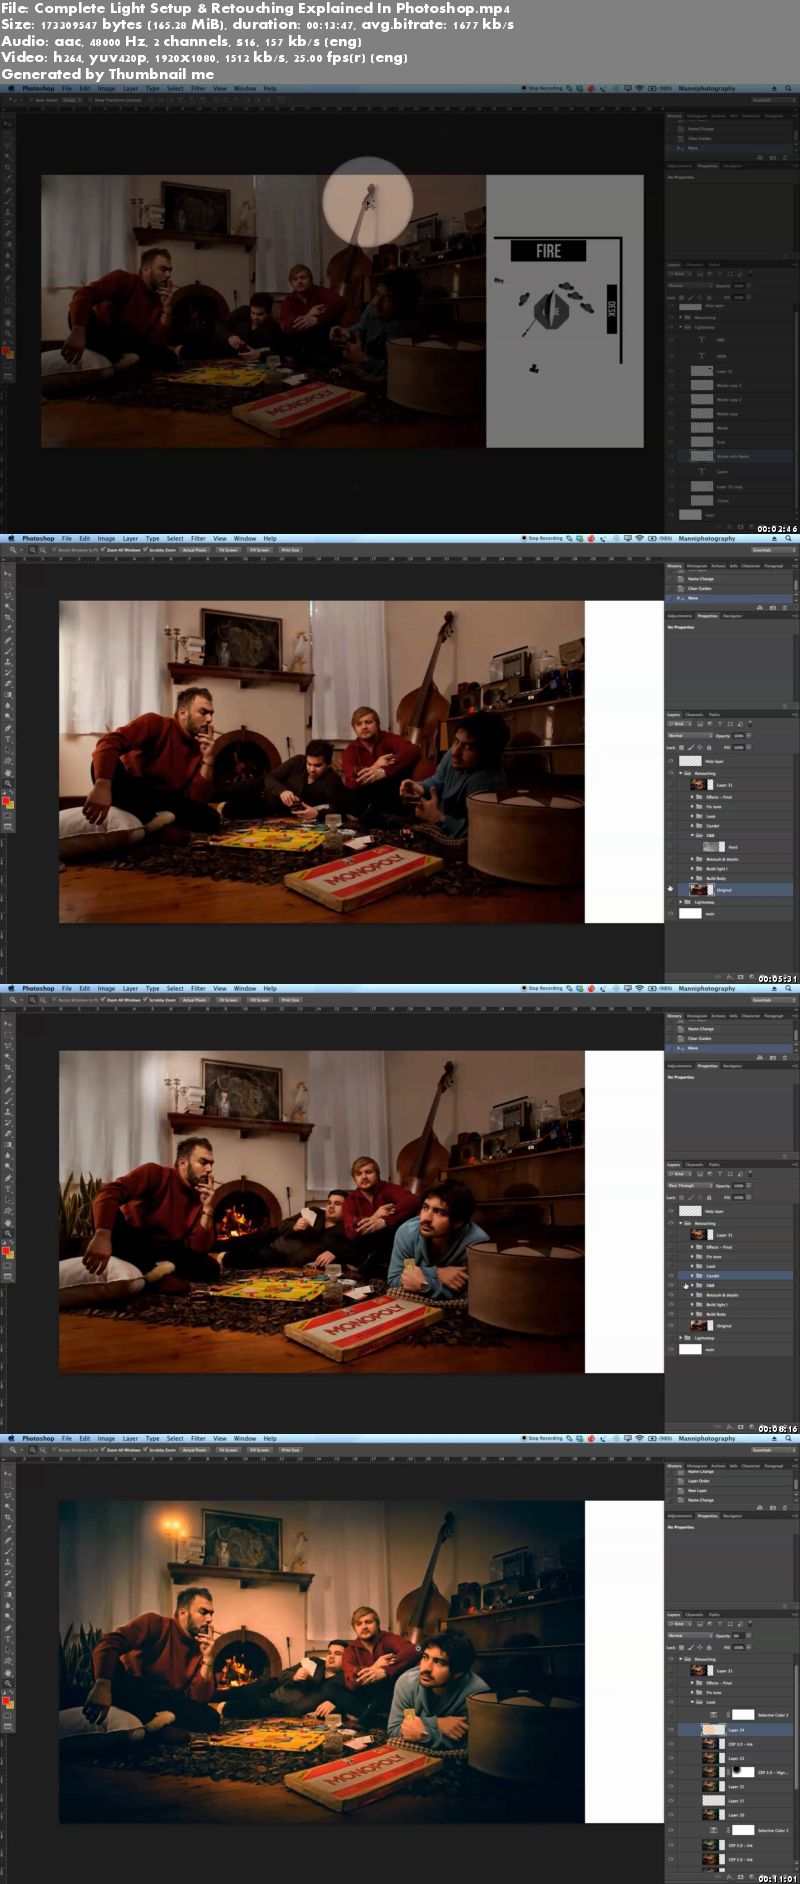Switch to the Navigator tab in 00:05:31 frame
The width and height of the screenshot is (800, 1884).
coord(733,616)
